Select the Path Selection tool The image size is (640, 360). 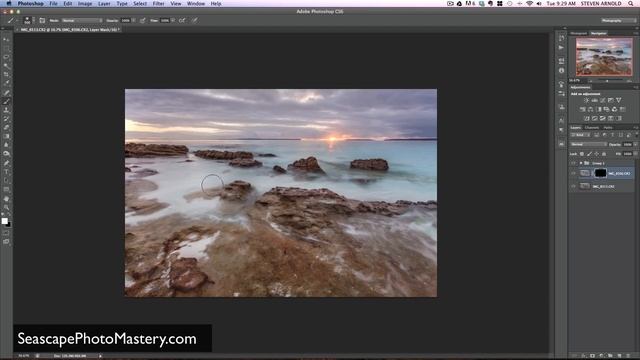6,180
